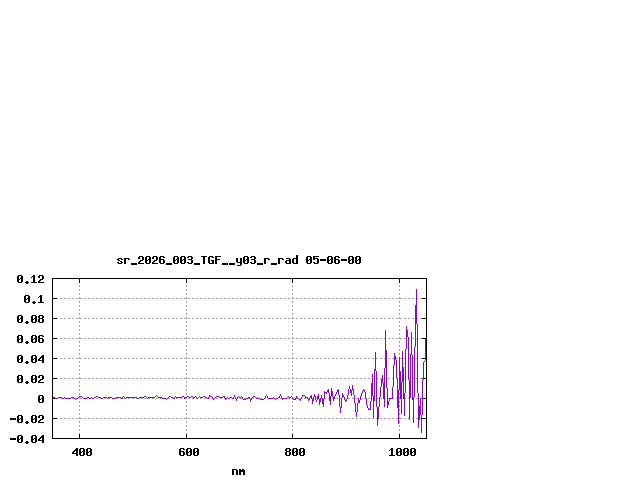Click the 0.06 y-axis tick label

pos(30,339)
